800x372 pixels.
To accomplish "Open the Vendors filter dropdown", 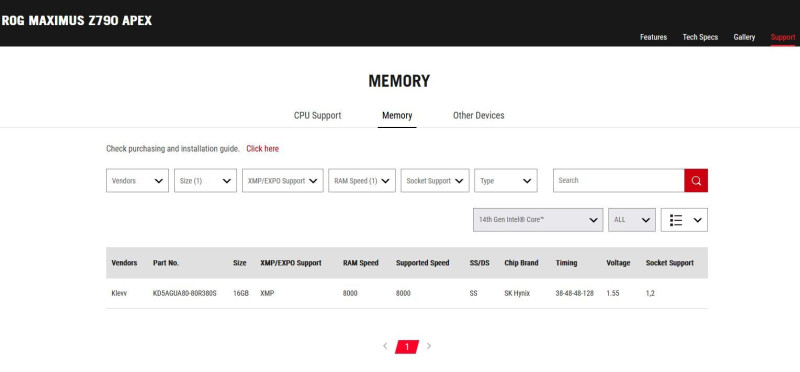I will (137, 181).
